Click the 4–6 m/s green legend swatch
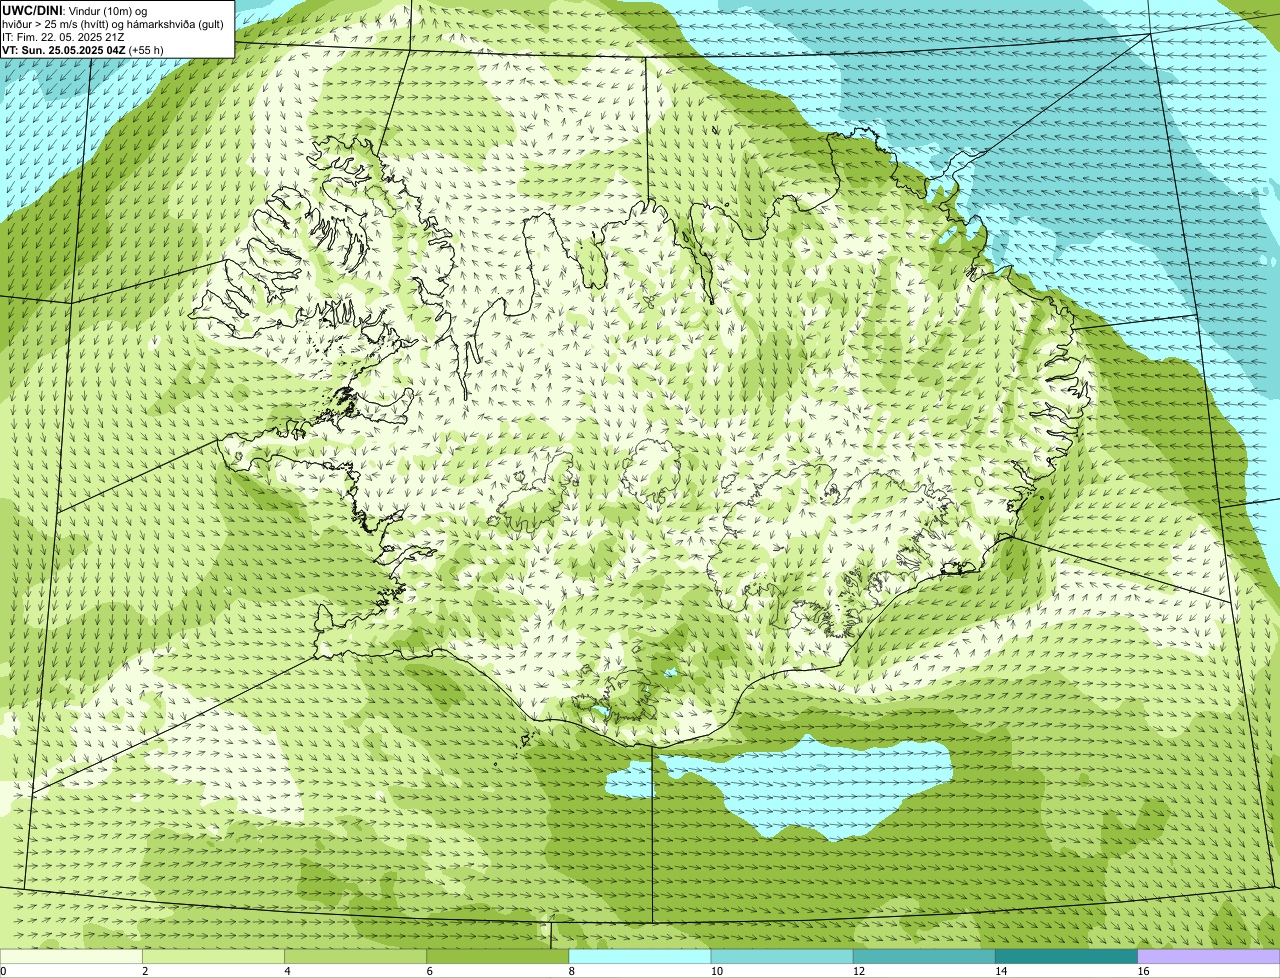 pyautogui.click(x=355, y=957)
